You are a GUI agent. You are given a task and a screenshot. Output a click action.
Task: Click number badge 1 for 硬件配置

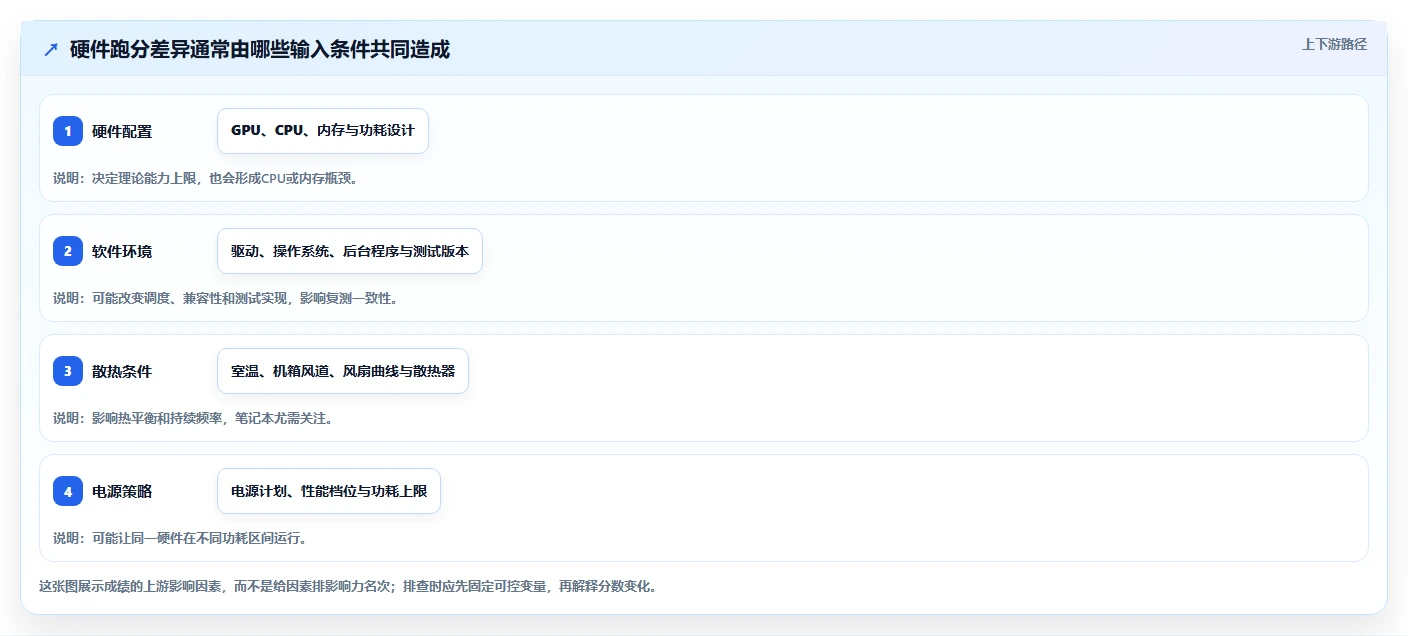[68, 131]
